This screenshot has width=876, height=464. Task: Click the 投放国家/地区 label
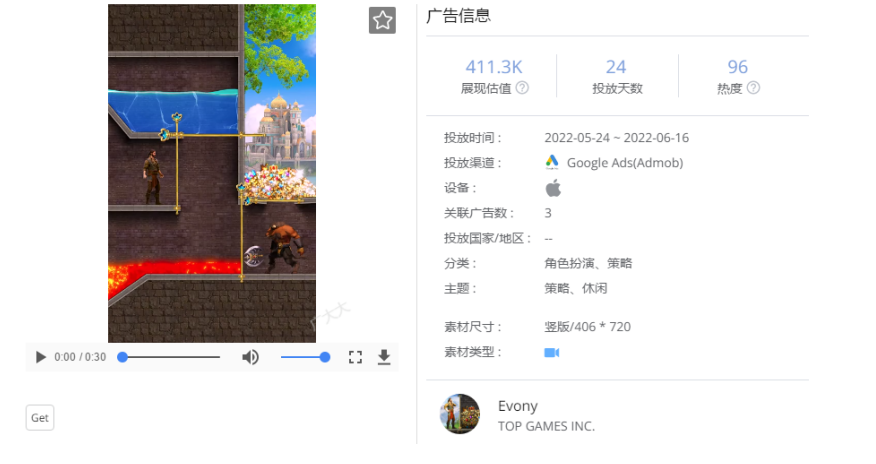point(487,238)
